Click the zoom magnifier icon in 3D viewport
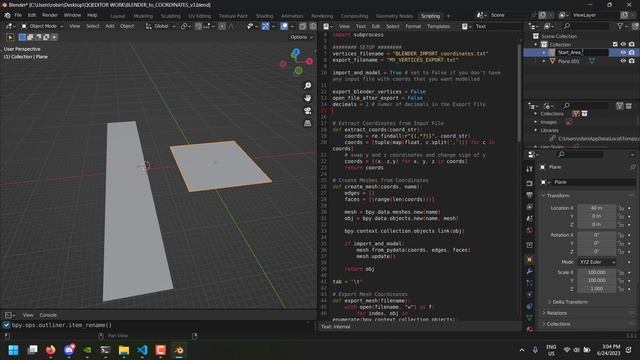This screenshot has height=360, width=640. point(307,85)
